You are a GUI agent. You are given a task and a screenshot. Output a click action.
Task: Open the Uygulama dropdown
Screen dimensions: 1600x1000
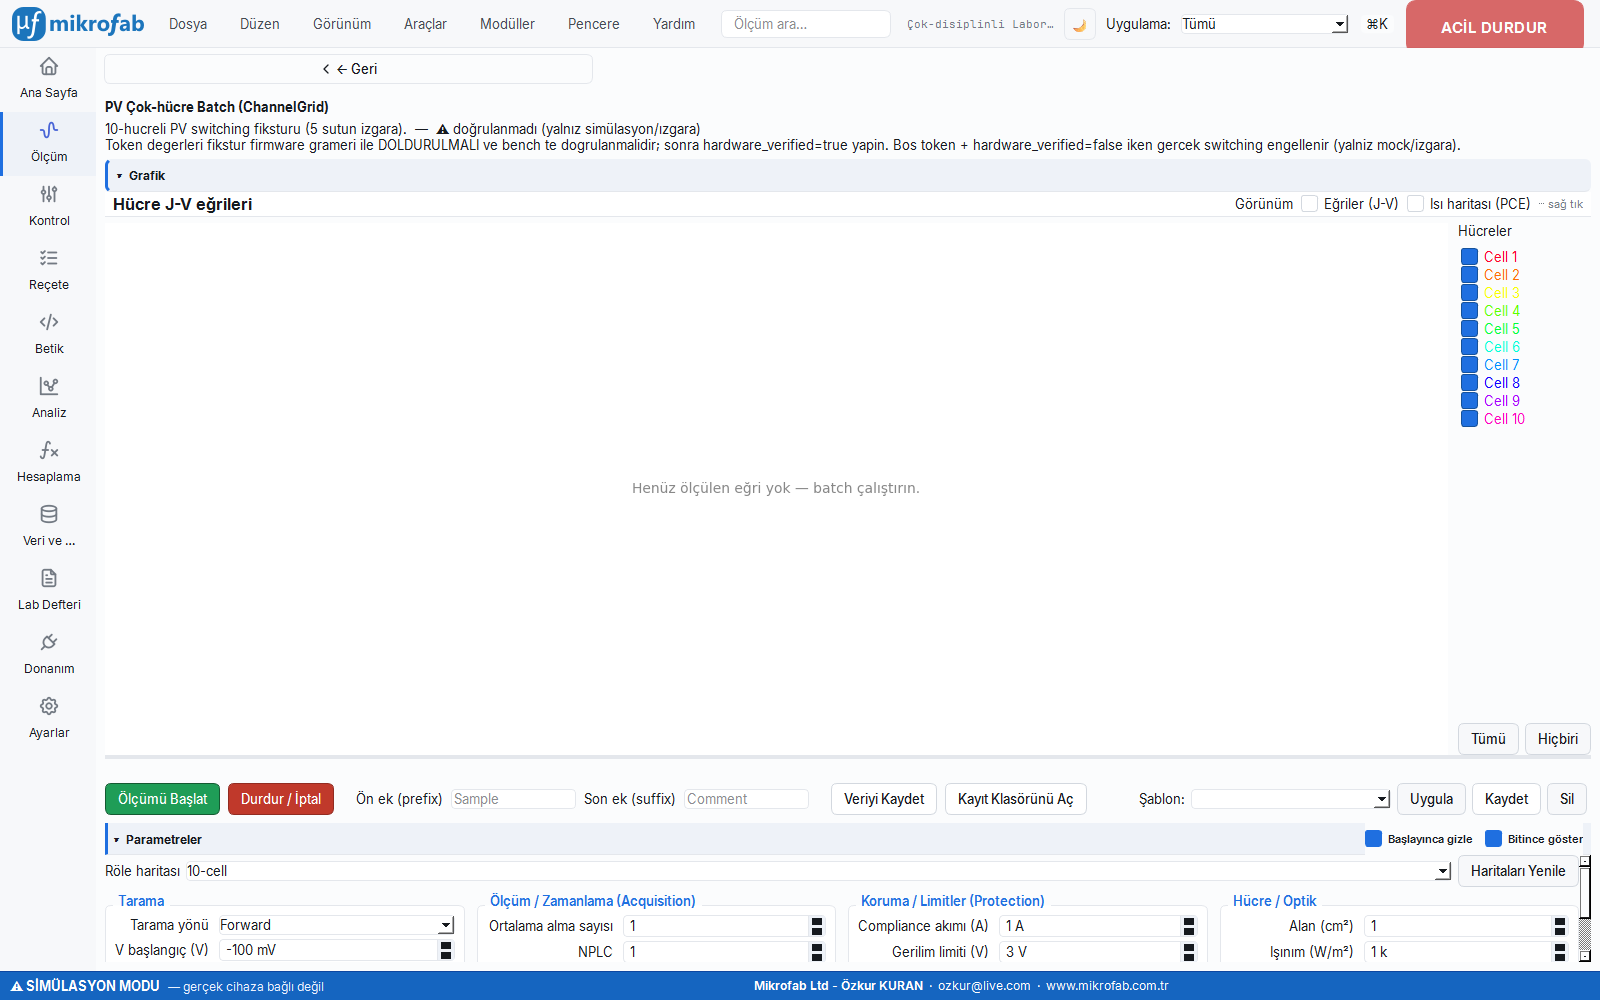(x=1264, y=24)
